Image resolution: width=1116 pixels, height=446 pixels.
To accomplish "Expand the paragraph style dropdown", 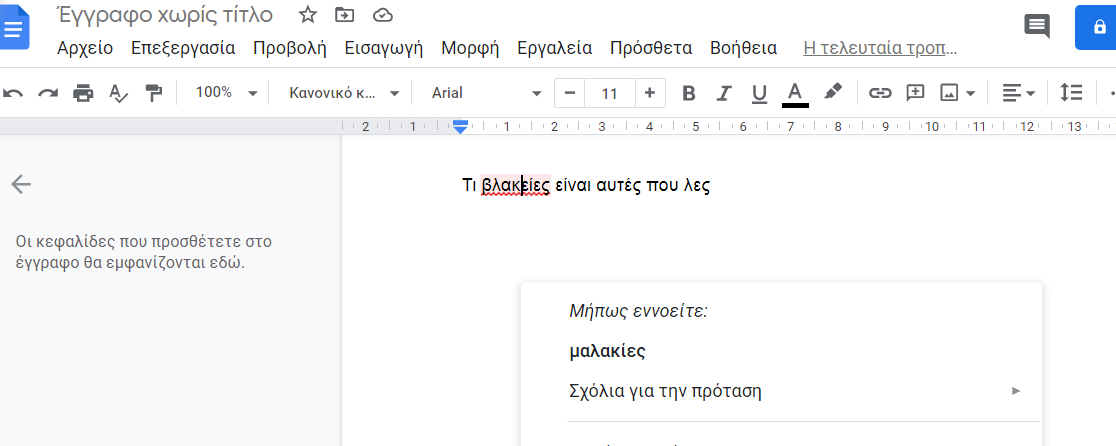I will (x=343, y=93).
